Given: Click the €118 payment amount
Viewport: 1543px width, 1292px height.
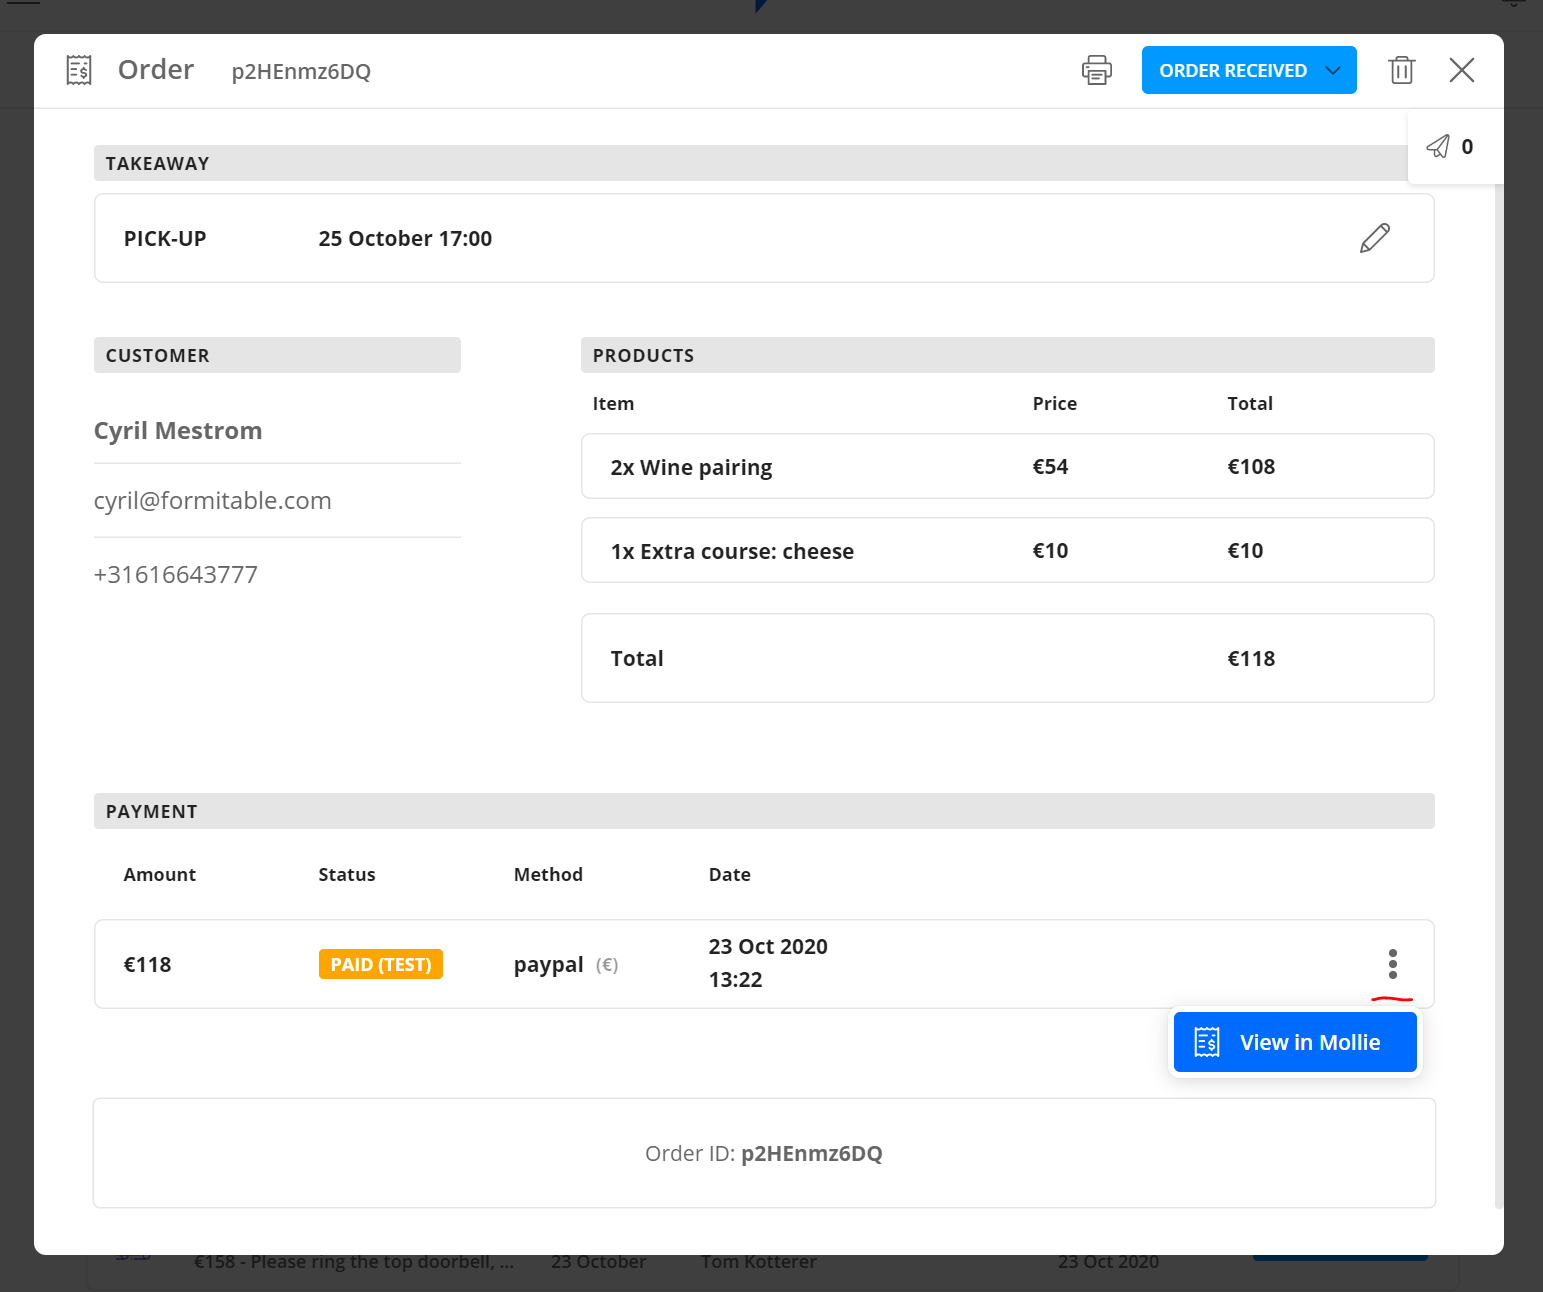Looking at the screenshot, I should click(147, 964).
